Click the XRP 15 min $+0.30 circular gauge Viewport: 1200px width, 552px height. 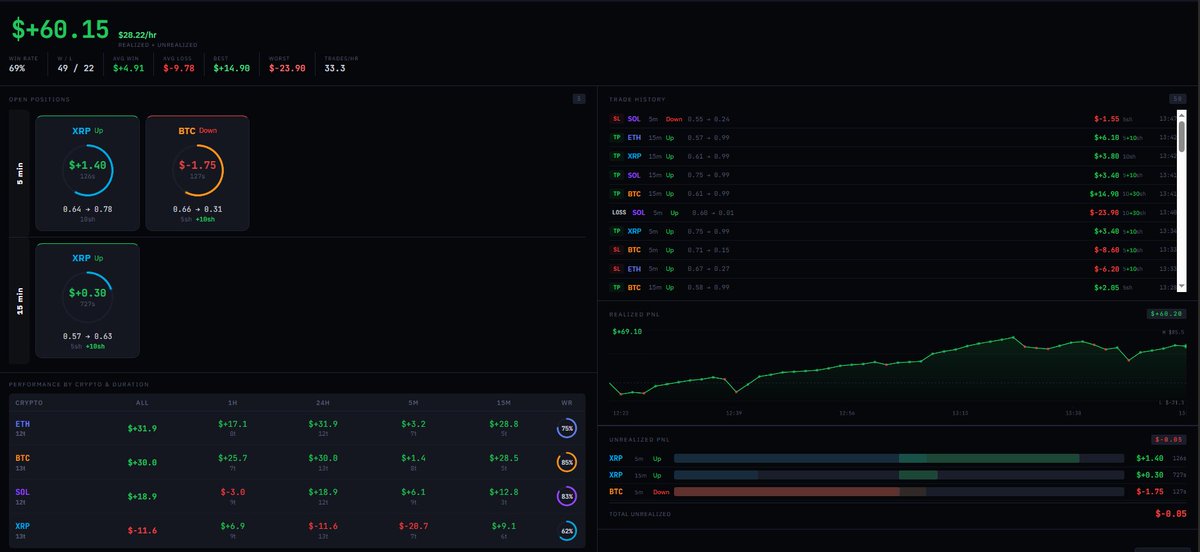(88, 295)
